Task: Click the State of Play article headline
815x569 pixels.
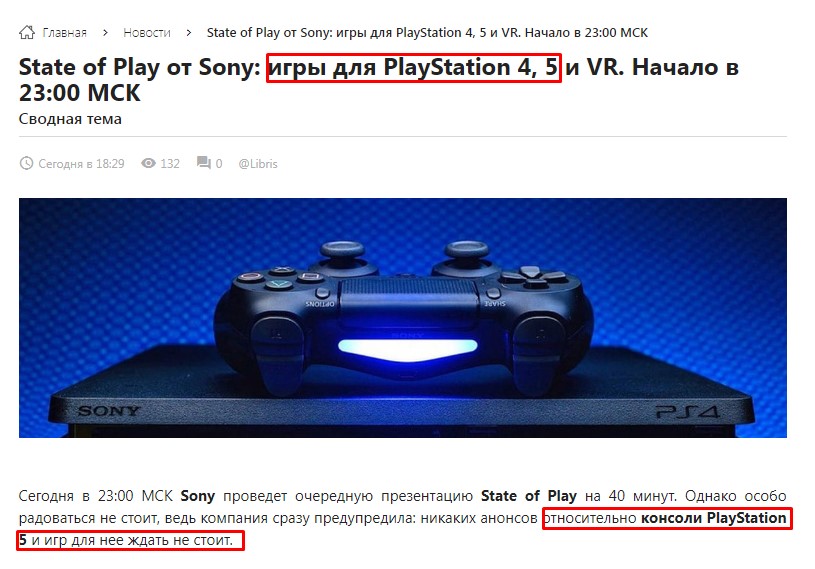Action: [379, 80]
